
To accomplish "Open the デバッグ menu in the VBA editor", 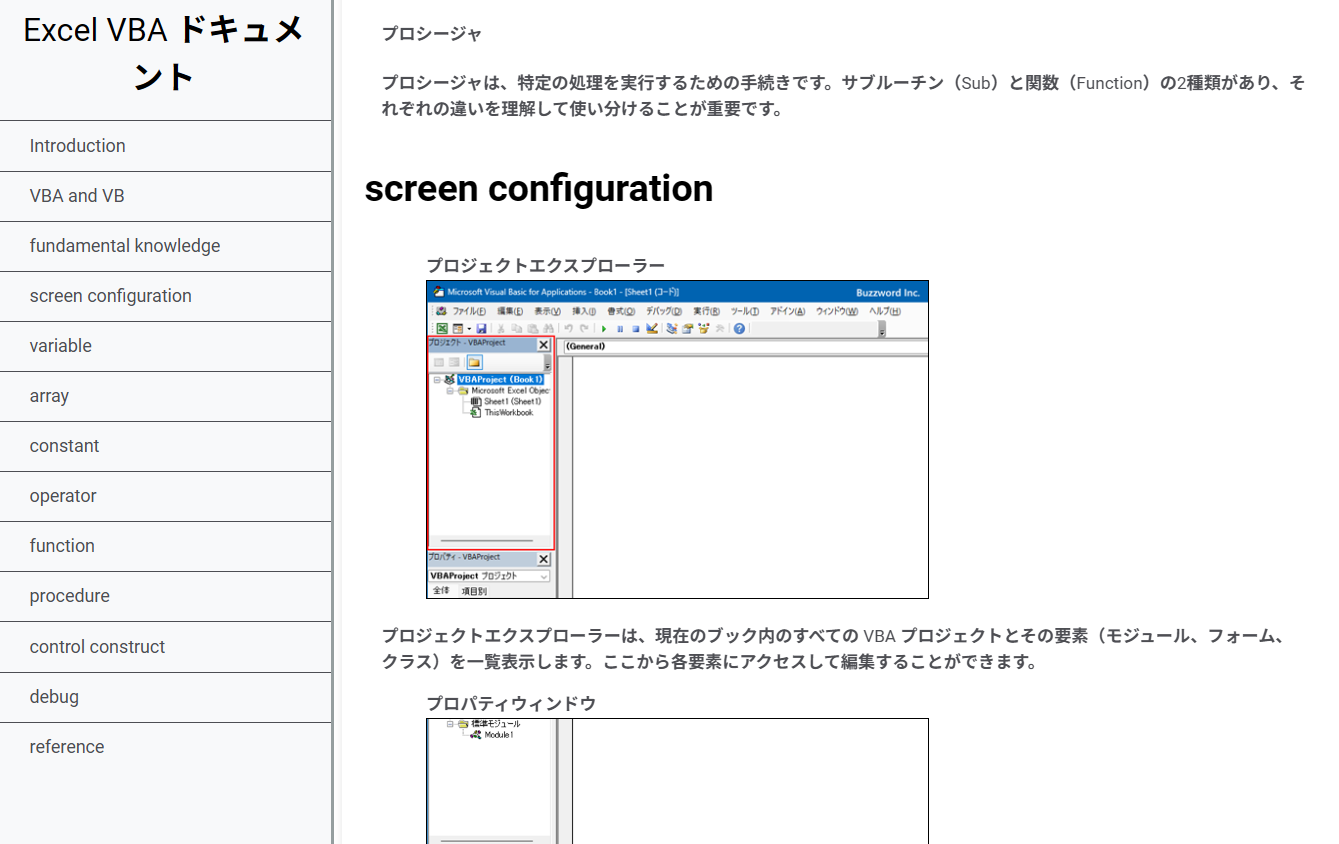I will pos(661,311).
